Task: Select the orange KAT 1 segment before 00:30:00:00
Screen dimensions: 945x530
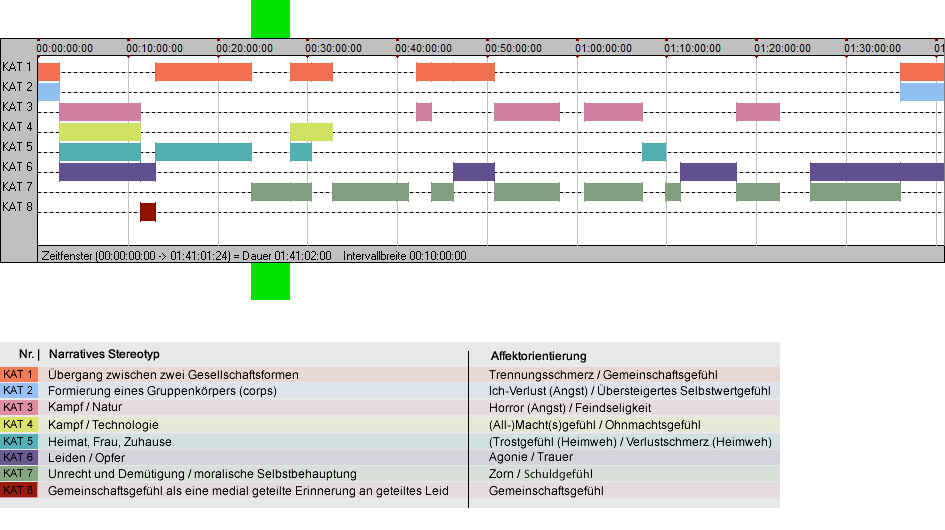Action: click(x=311, y=72)
